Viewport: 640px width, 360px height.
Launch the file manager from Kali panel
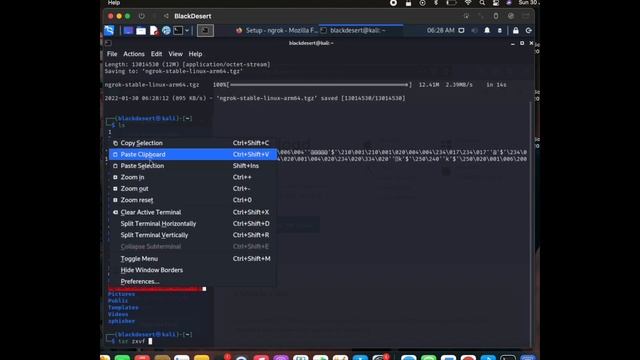point(141,31)
